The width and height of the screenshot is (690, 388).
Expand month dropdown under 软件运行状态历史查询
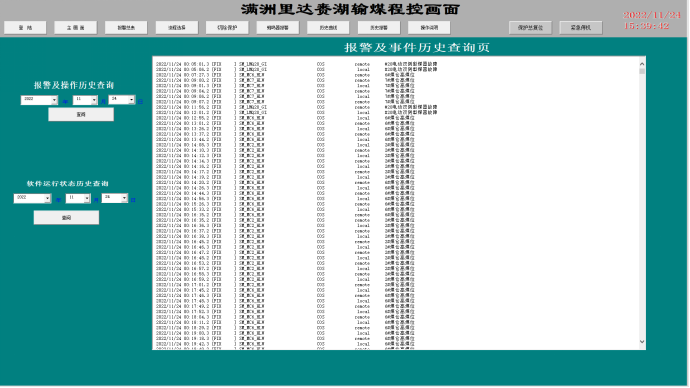[87, 199]
